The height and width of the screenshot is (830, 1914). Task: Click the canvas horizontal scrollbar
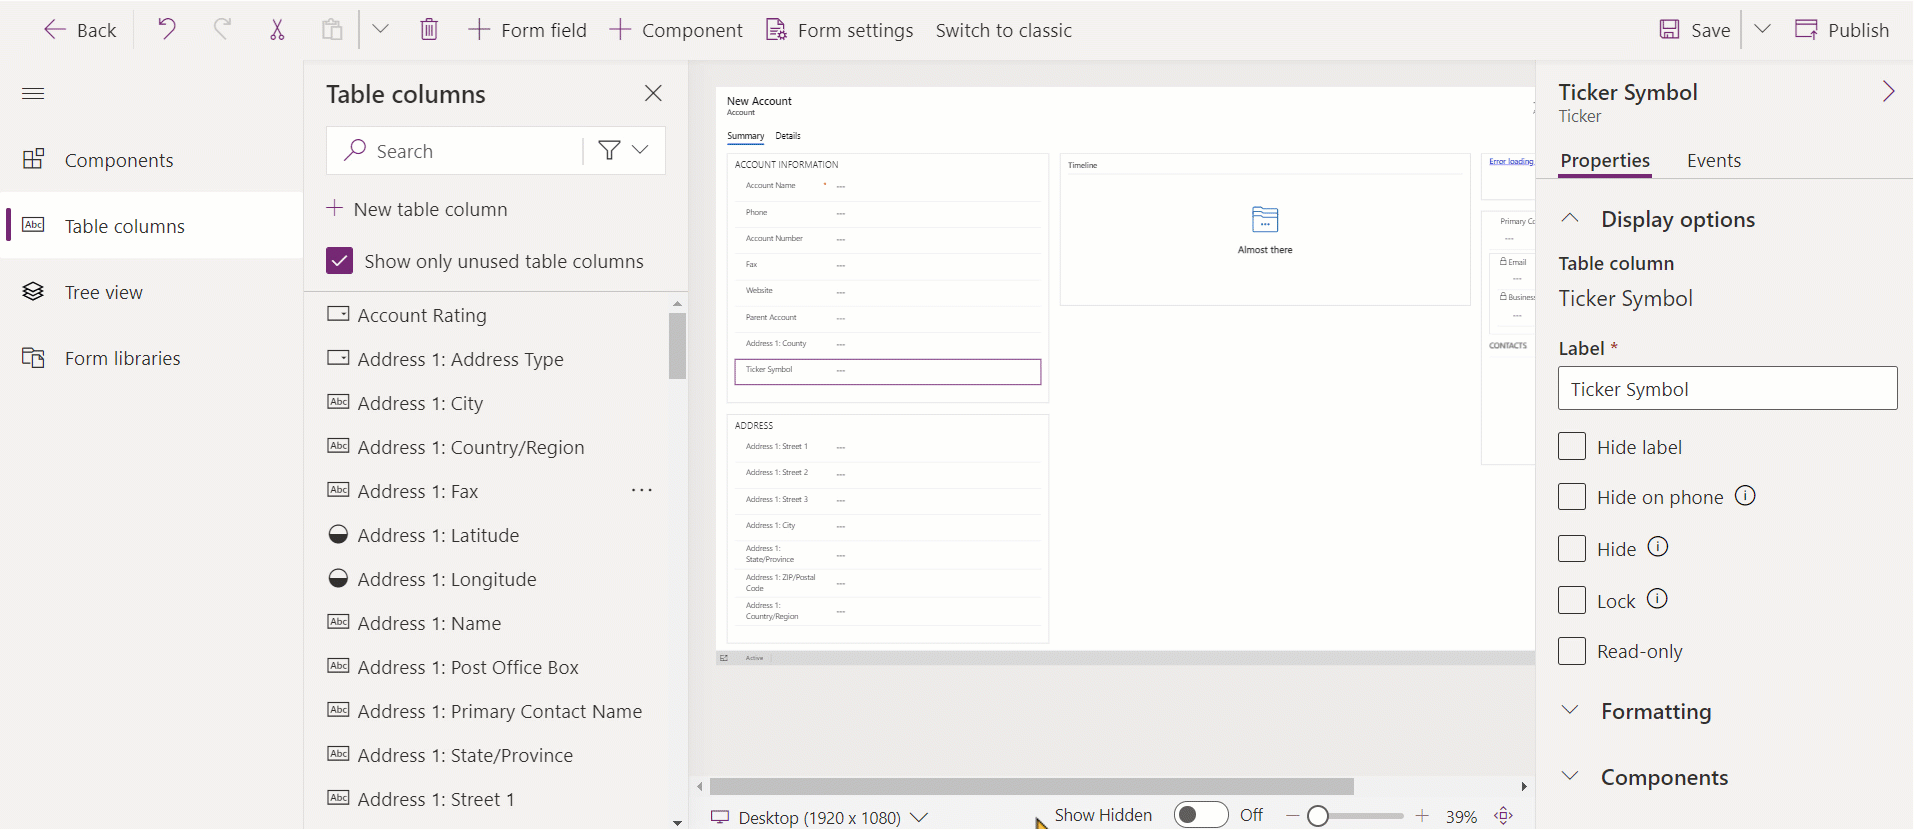pos(1031,786)
